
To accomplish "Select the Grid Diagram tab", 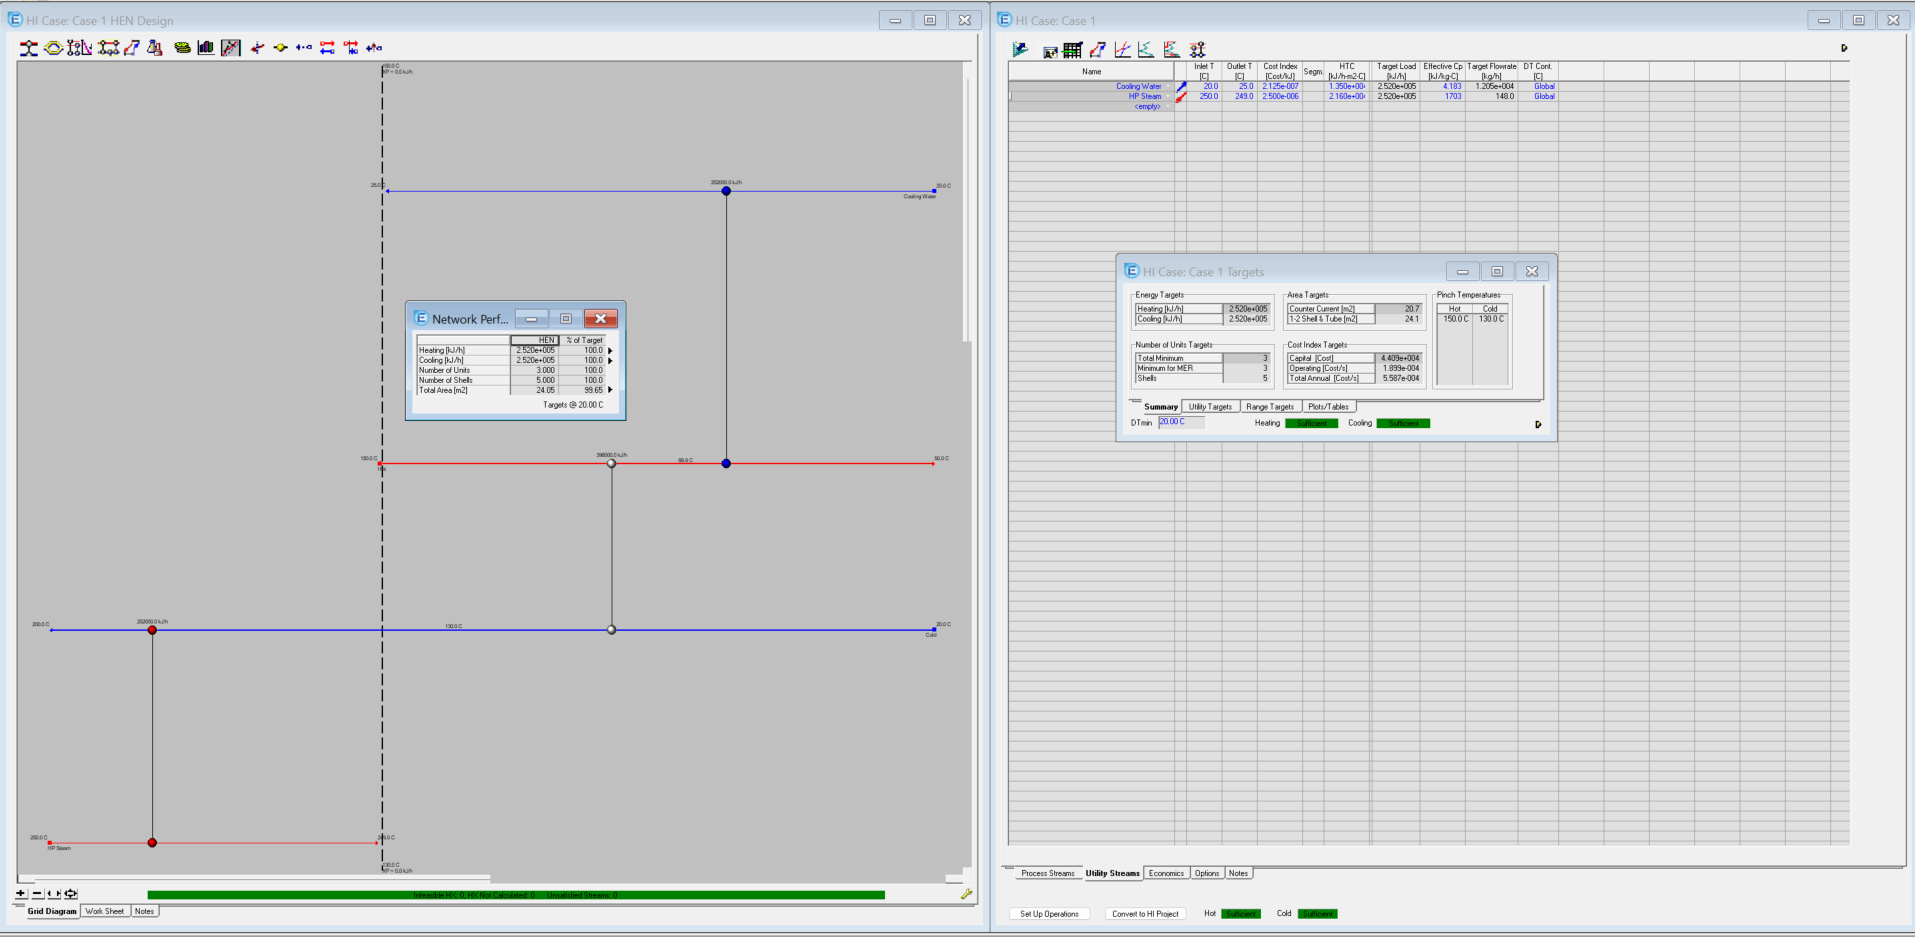I will 52,911.
